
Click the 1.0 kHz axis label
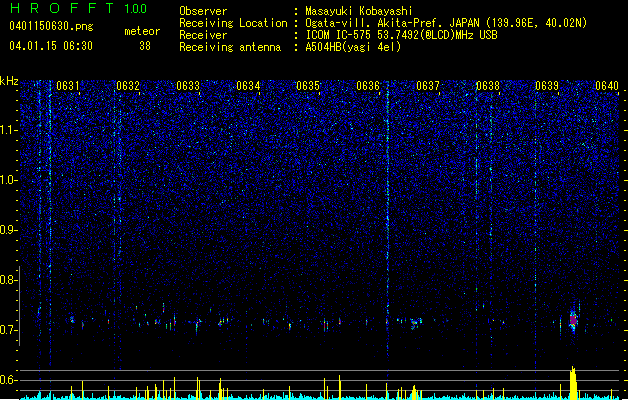coord(9,180)
